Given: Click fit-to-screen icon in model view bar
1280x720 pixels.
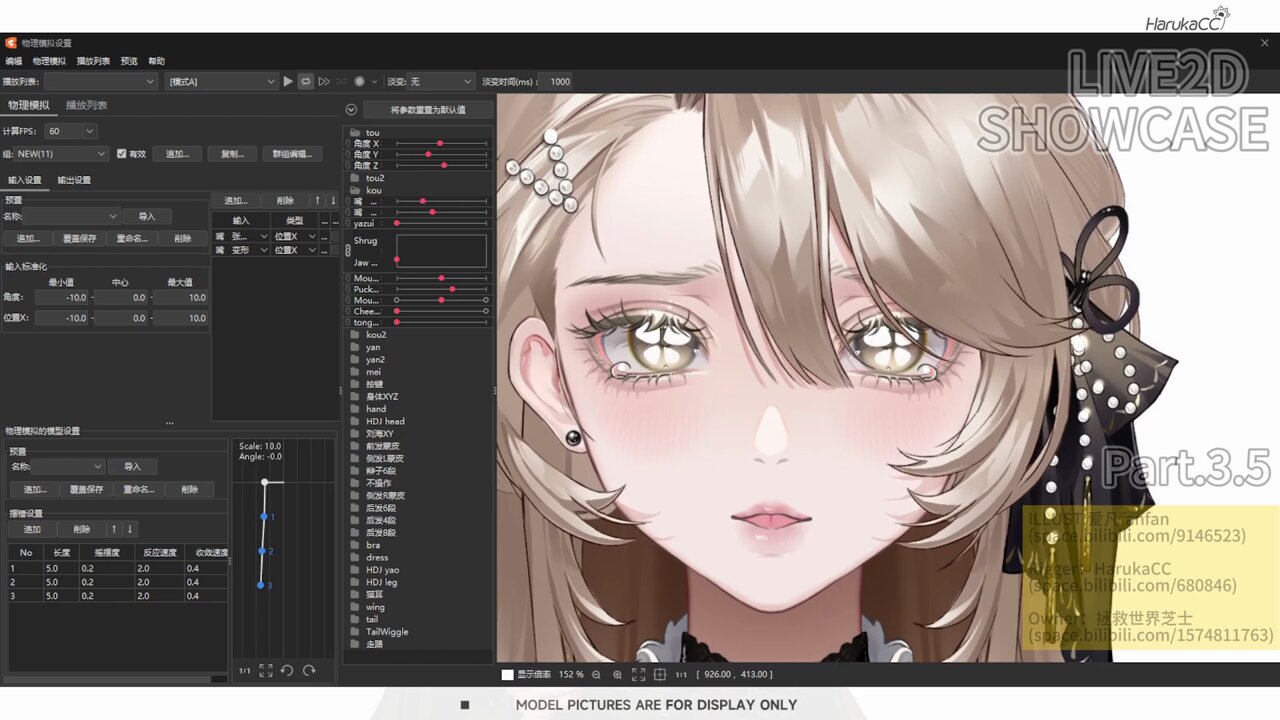Looking at the screenshot, I should coord(638,675).
